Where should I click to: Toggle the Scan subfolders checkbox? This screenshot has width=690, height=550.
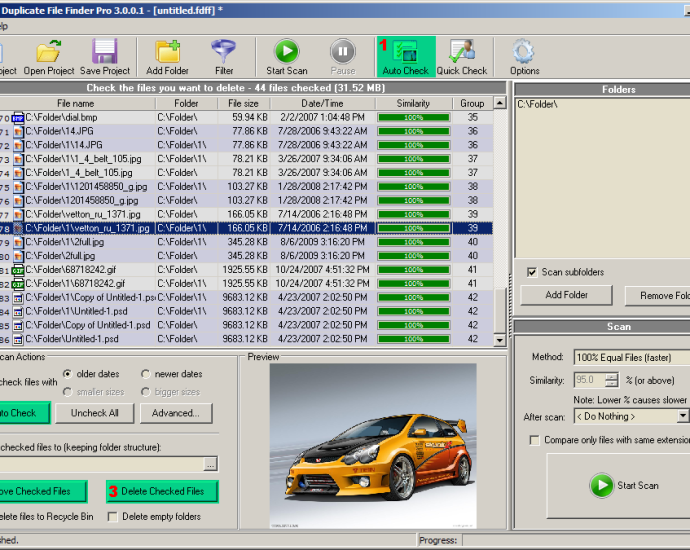pyautogui.click(x=532, y=272)
